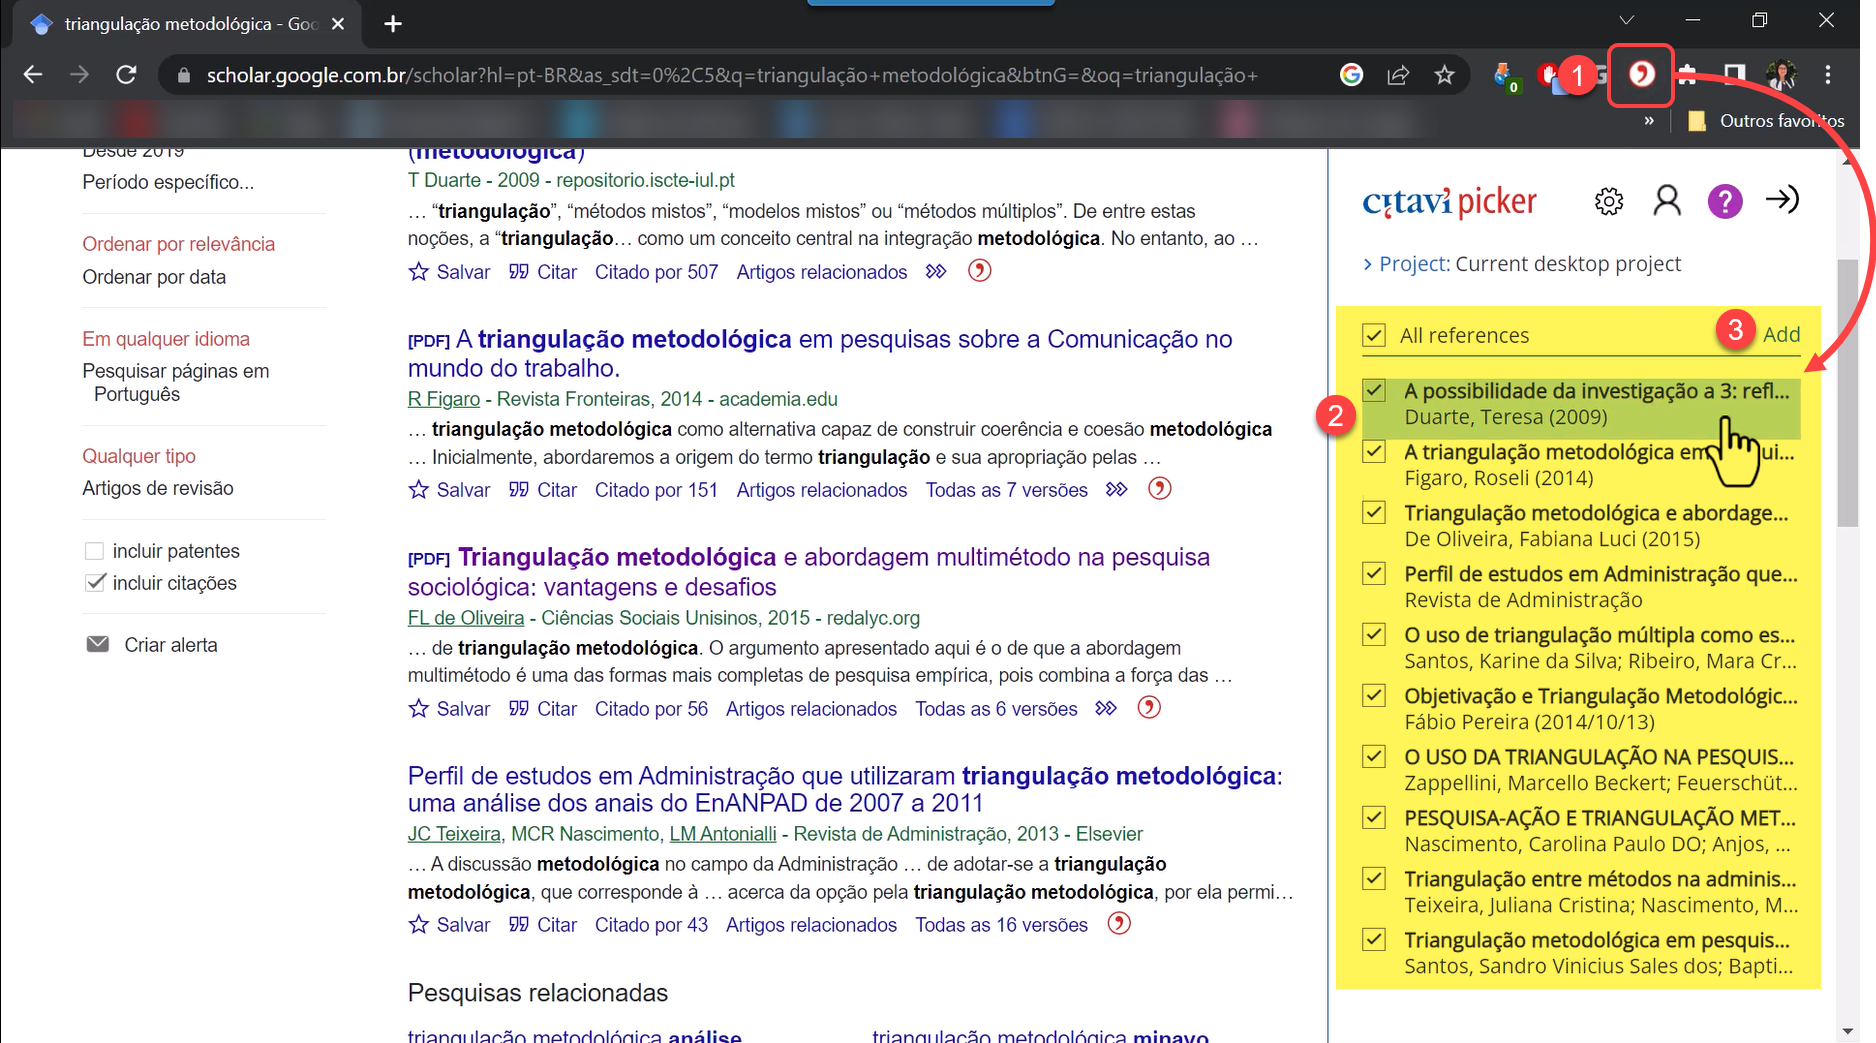Open the tab search dropdown arrow
This screenshot has height=1043, width=1876.
(x=1627, y=20)
